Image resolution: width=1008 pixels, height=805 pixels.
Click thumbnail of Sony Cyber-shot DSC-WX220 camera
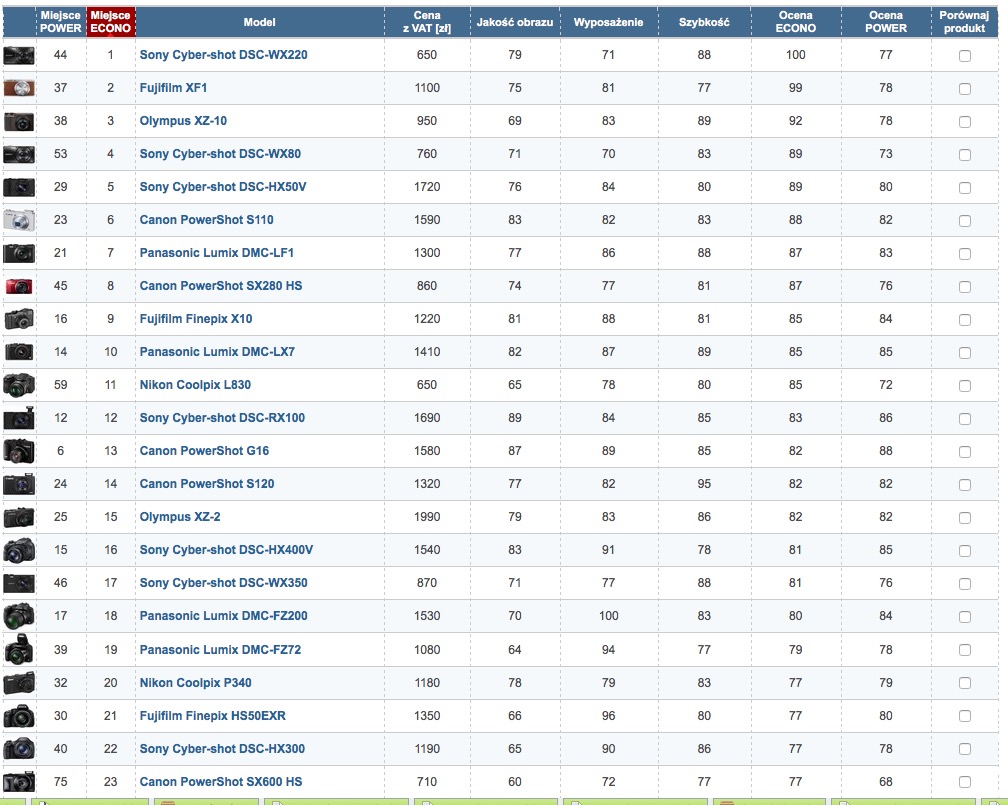19,56
